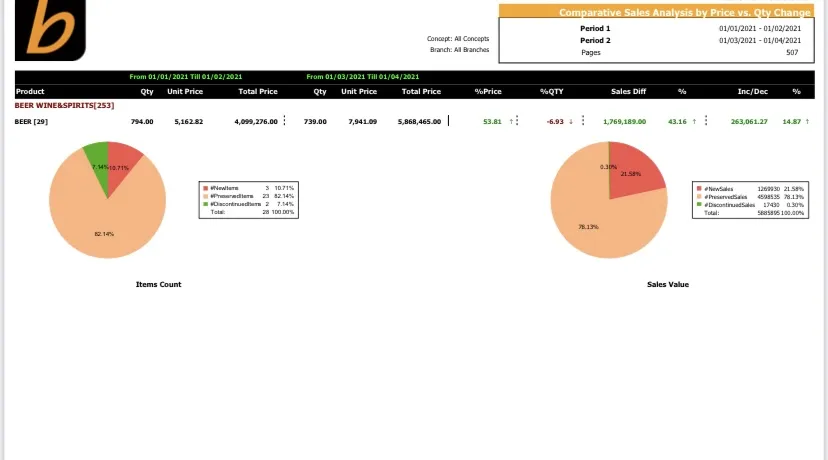828x460 pixels.
Task: Click the quantity value 794.00
Action: 142,121
